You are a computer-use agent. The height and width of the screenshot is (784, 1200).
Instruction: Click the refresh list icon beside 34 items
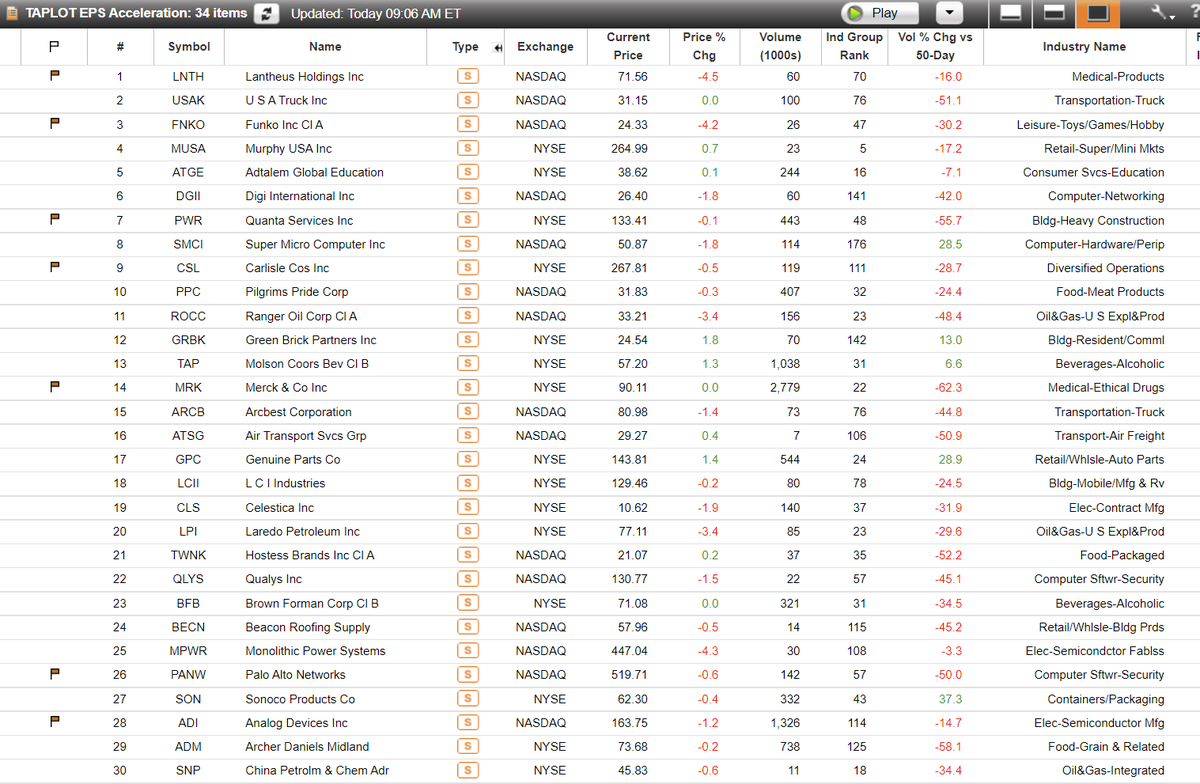pos(266,13)
